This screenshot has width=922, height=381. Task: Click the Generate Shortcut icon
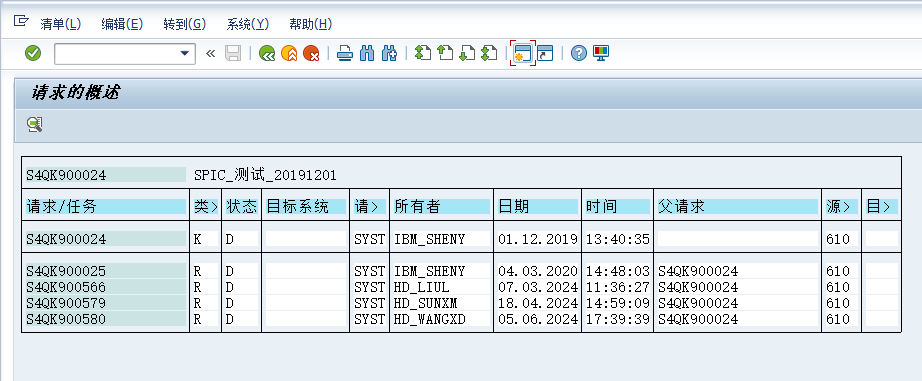click(545, 54)
